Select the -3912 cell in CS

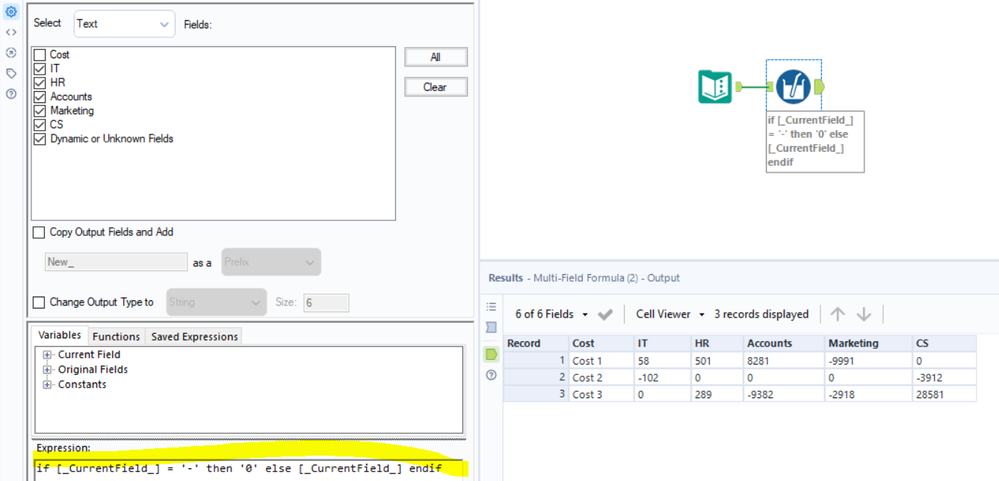[x=944, y=377]
